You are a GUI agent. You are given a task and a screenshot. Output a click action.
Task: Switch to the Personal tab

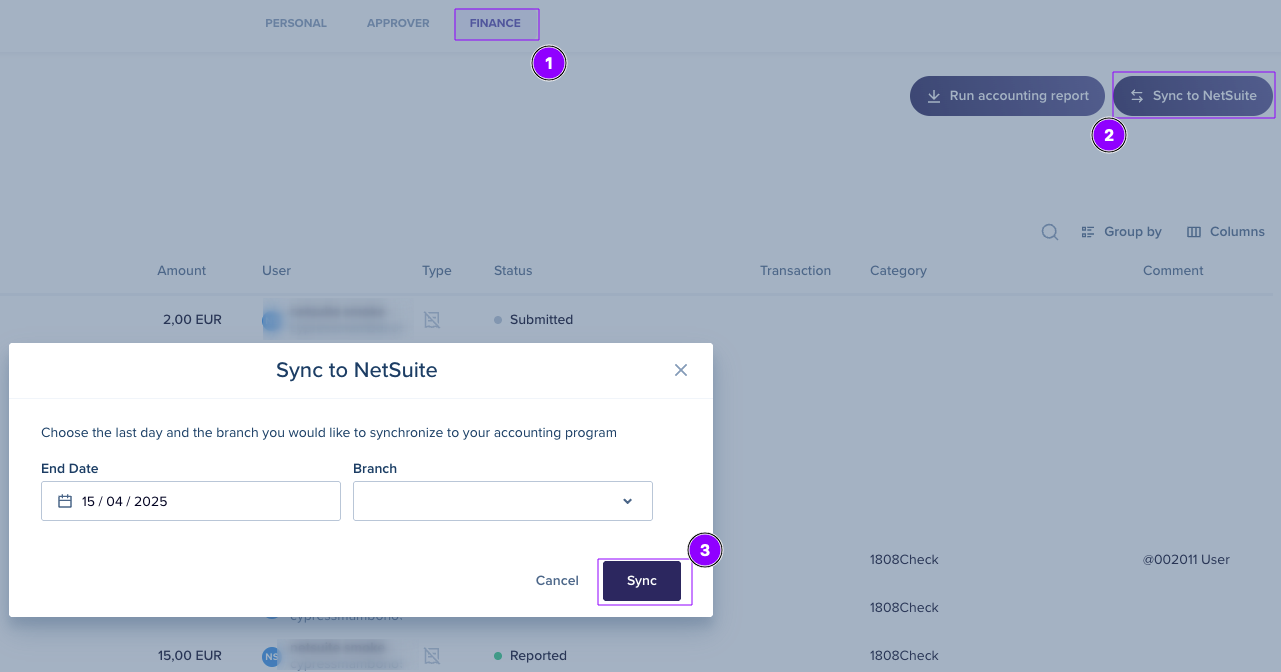pyautogui.click(x=296, y=23)
